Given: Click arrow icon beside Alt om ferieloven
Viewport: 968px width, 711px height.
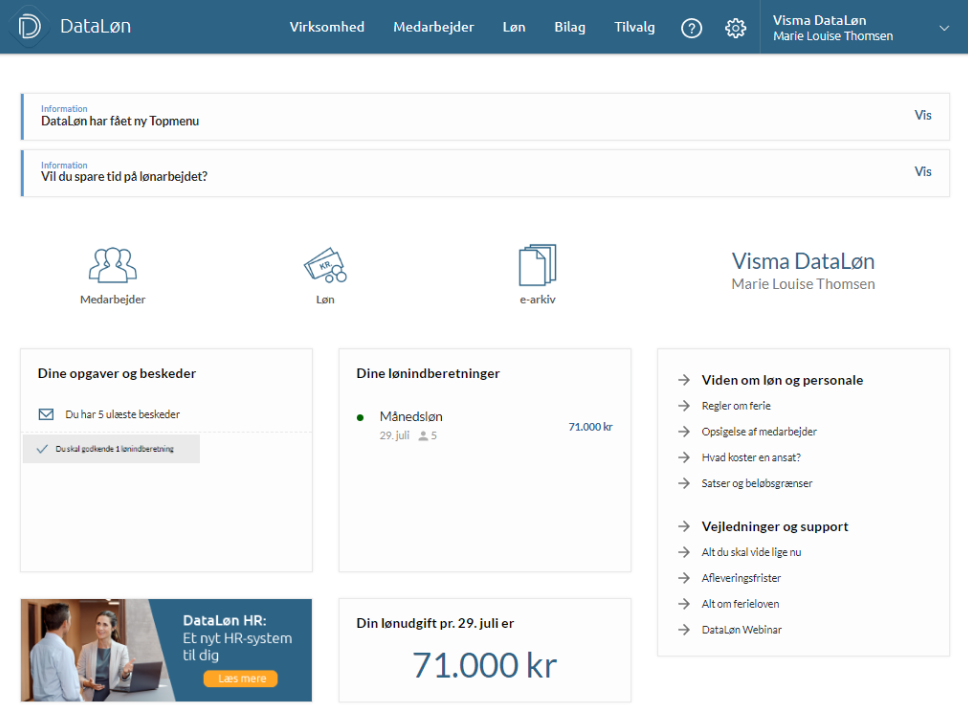Looking at the screenshot, I should (x=683, y=604).
